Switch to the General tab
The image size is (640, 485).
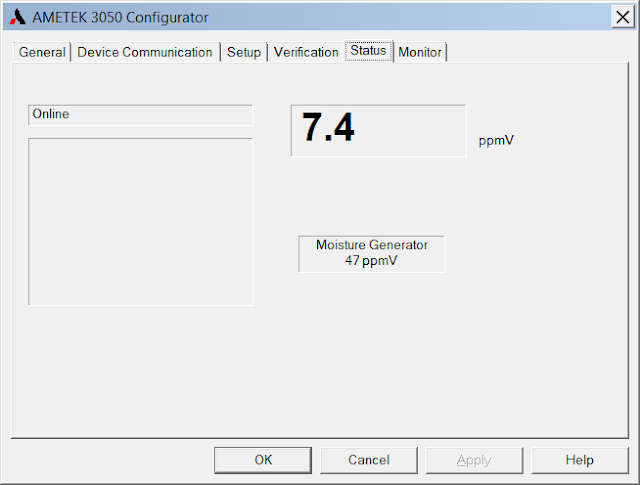click(42, 52)
